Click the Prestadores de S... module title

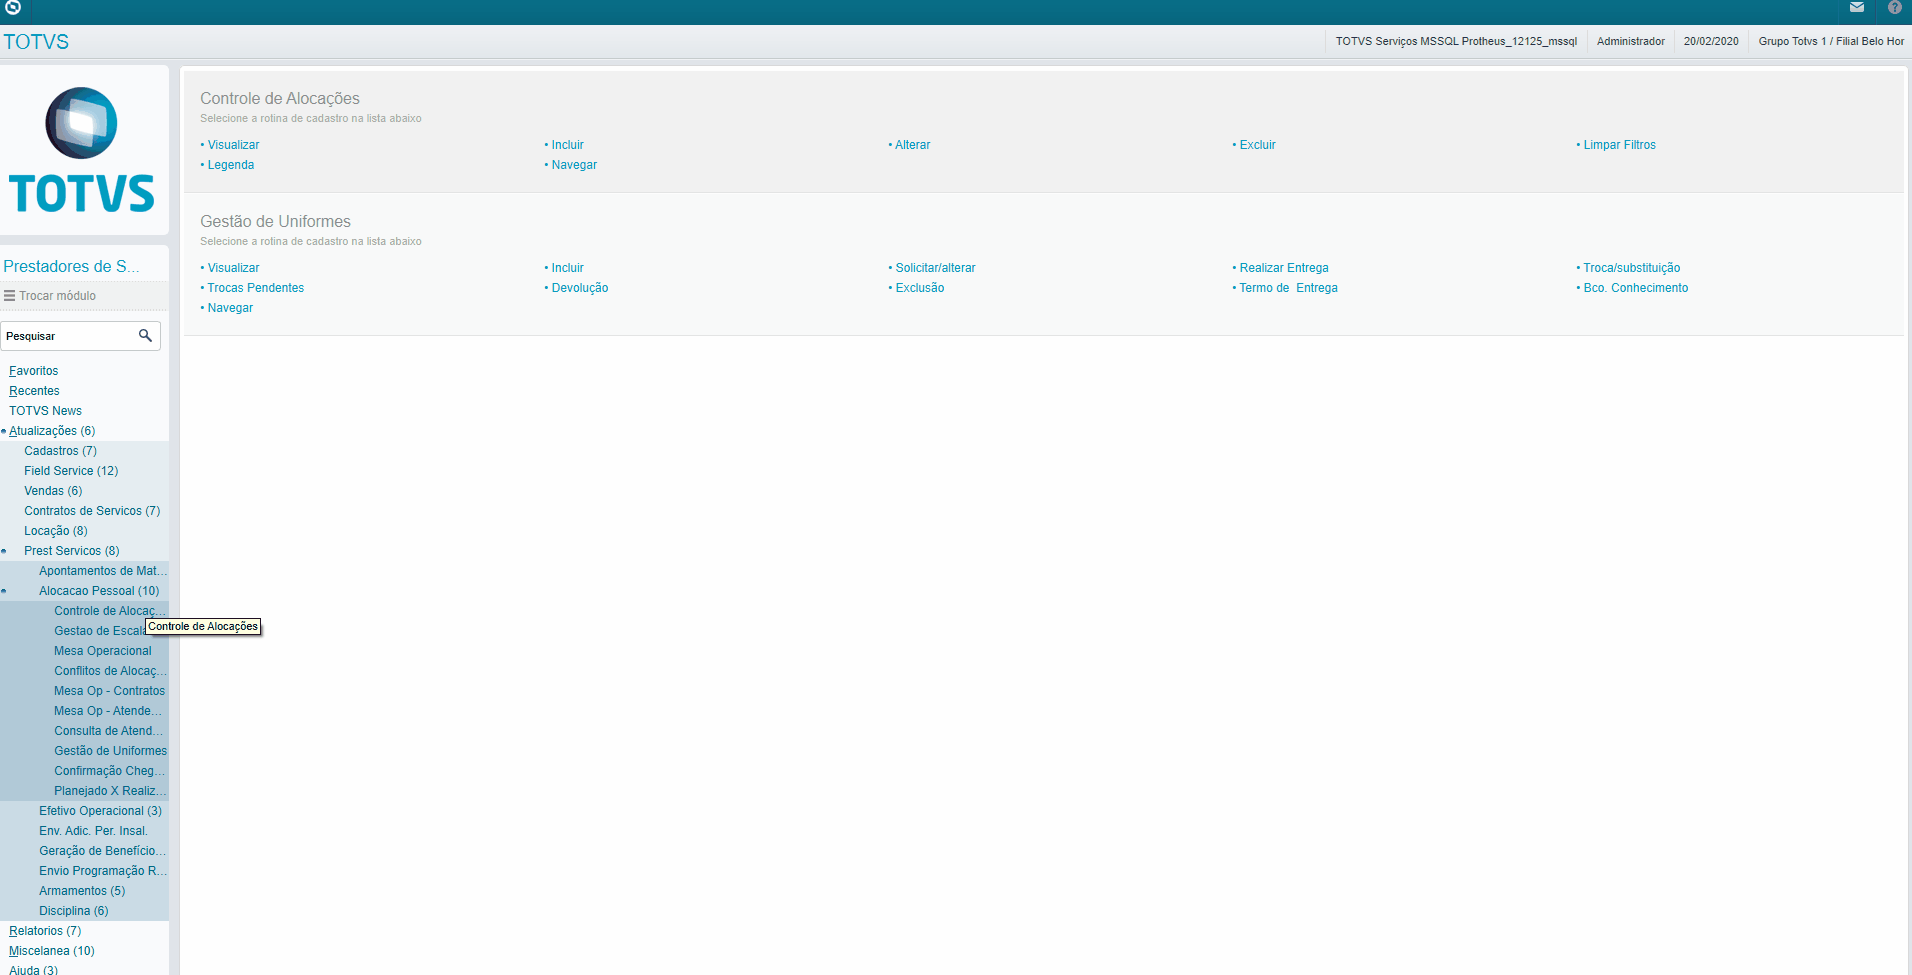(x=71, y=266)
